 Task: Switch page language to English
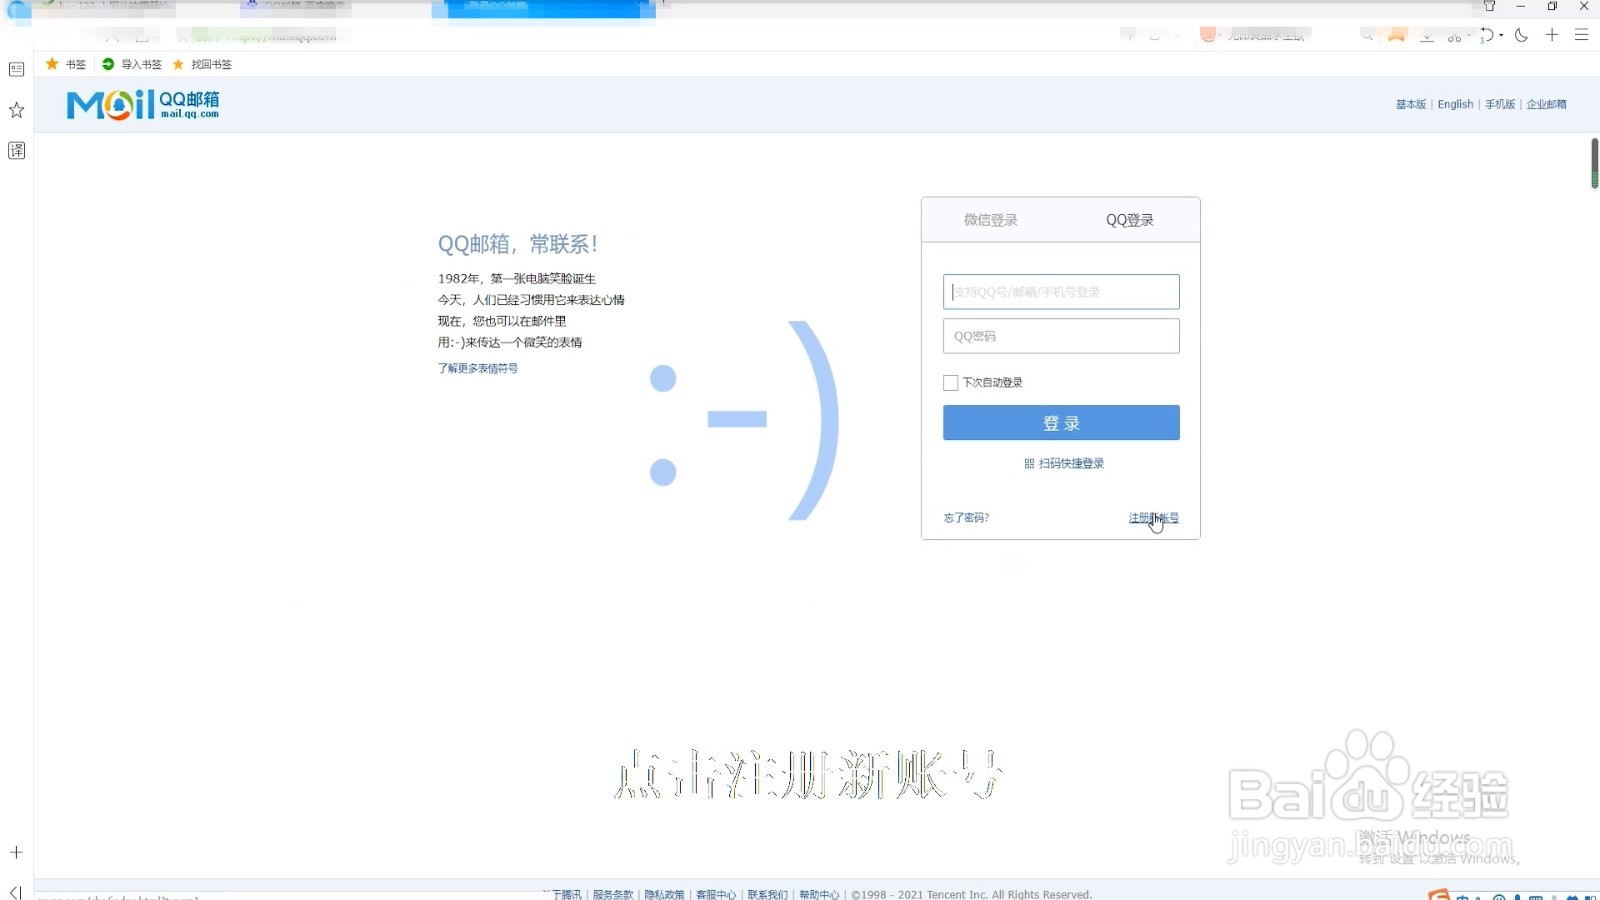(x=1455, y=105)
